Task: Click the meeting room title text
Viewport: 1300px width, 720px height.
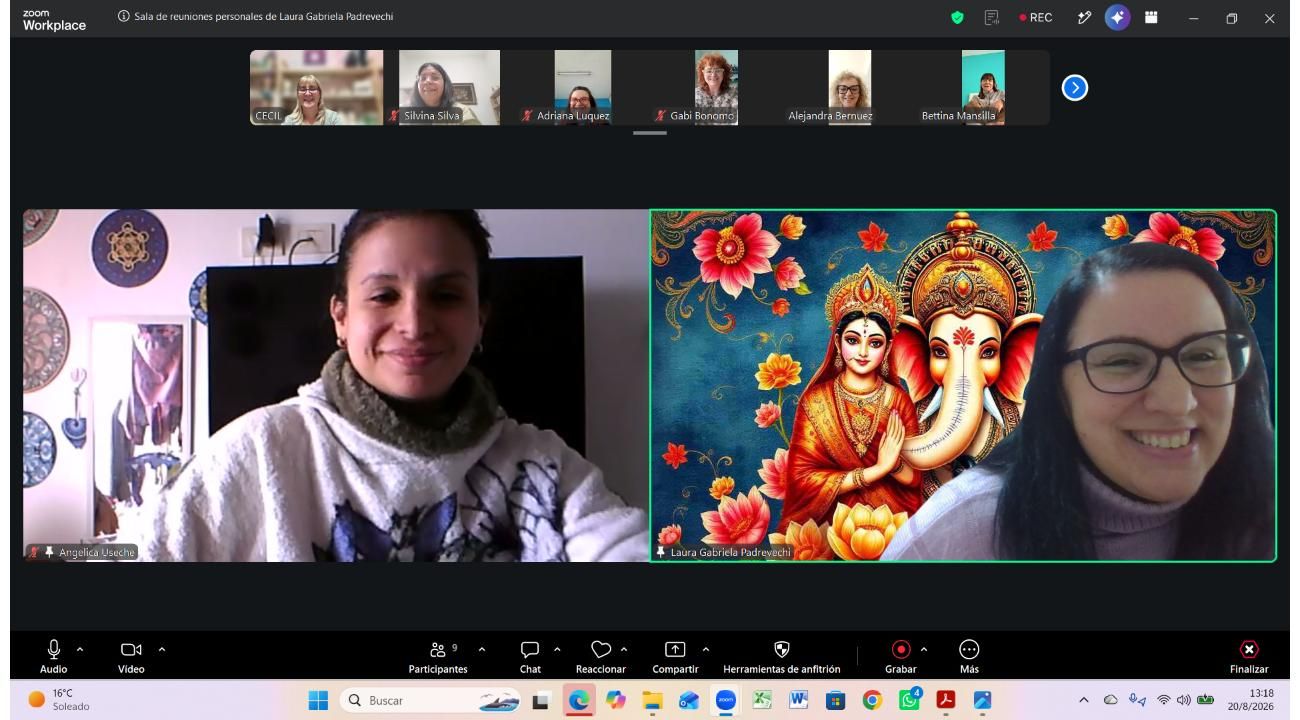Action: coord(263,17)
